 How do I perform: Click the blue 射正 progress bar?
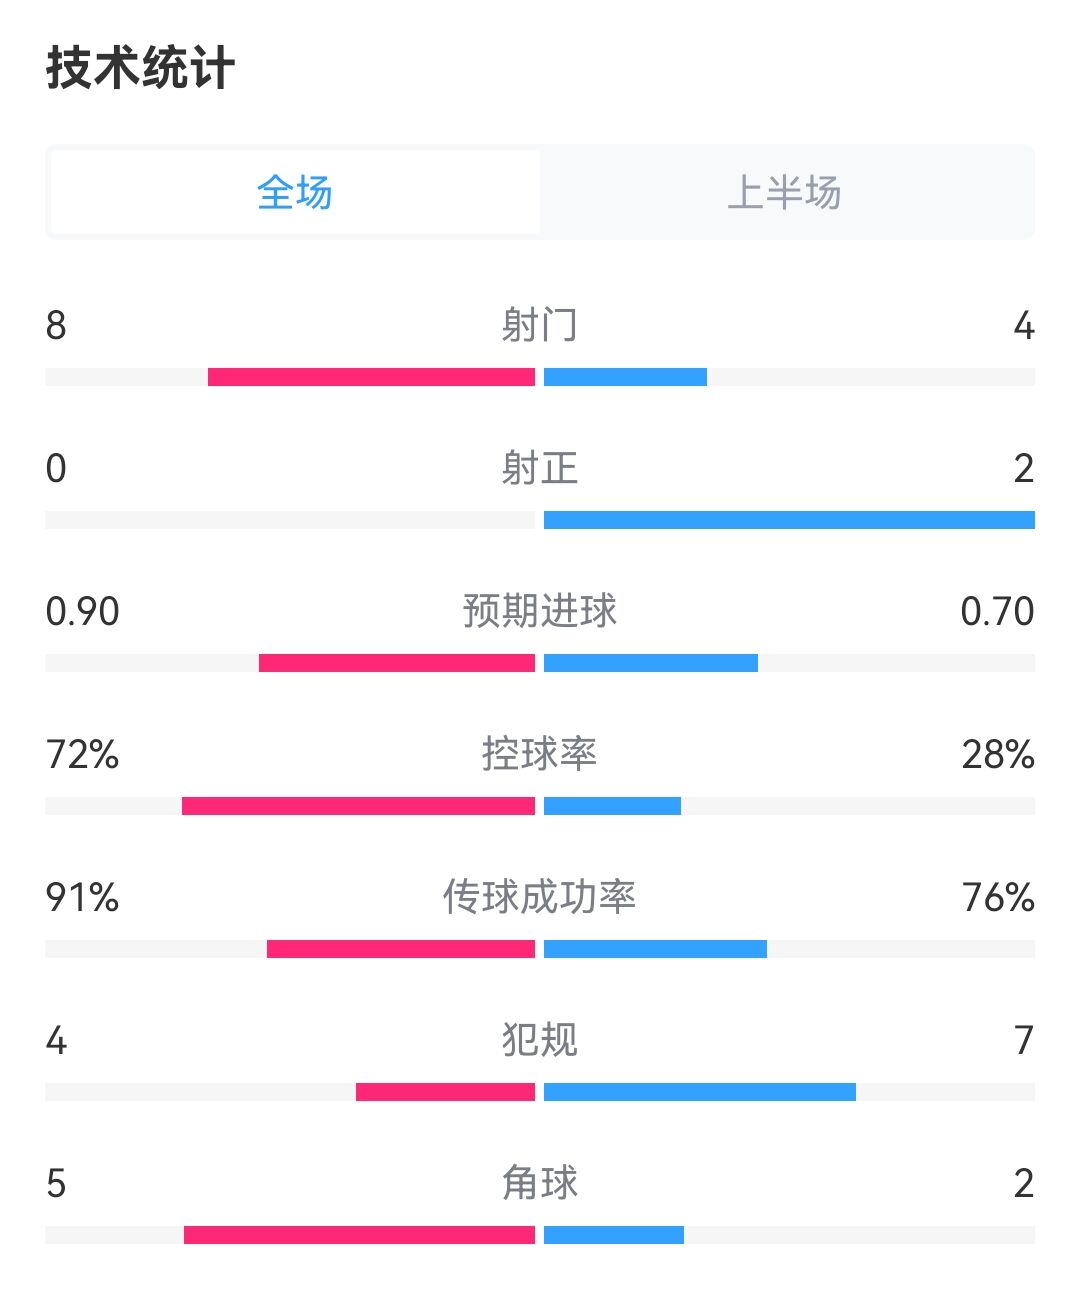click(789, 520)
